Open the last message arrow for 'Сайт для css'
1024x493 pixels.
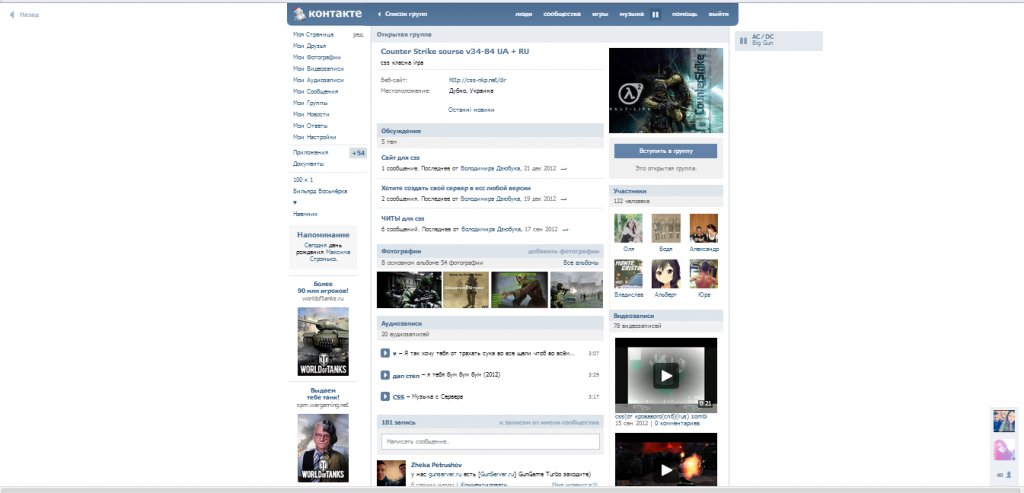pos(564,169)
